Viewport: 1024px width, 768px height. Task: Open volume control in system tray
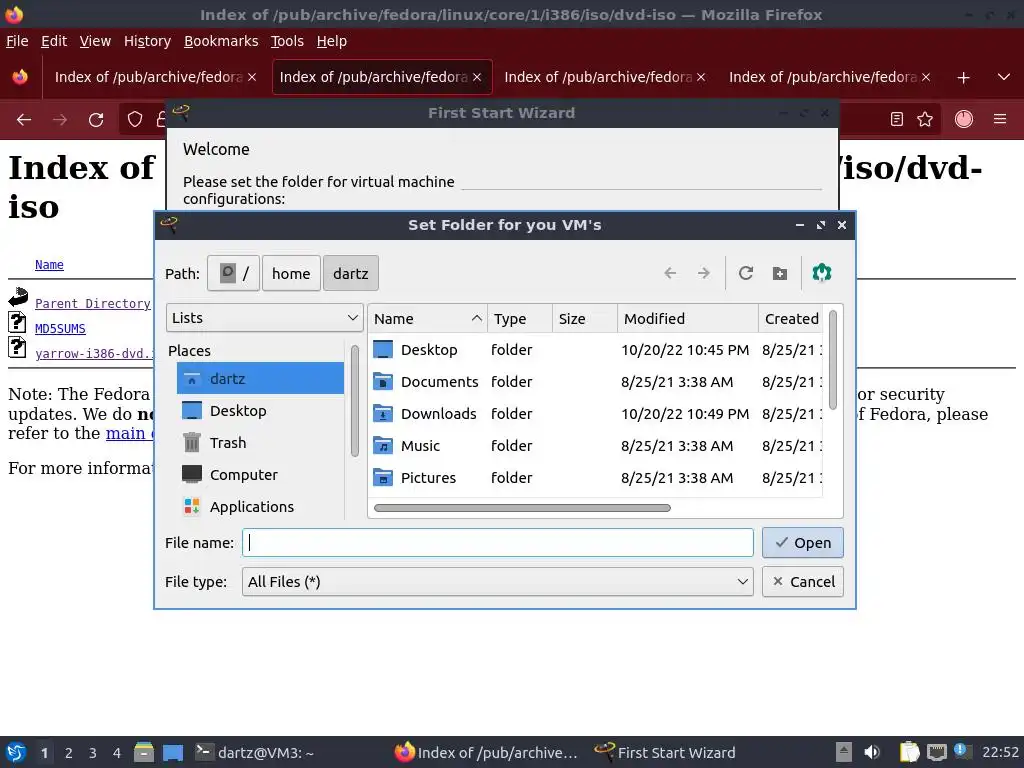pos(872,752)
